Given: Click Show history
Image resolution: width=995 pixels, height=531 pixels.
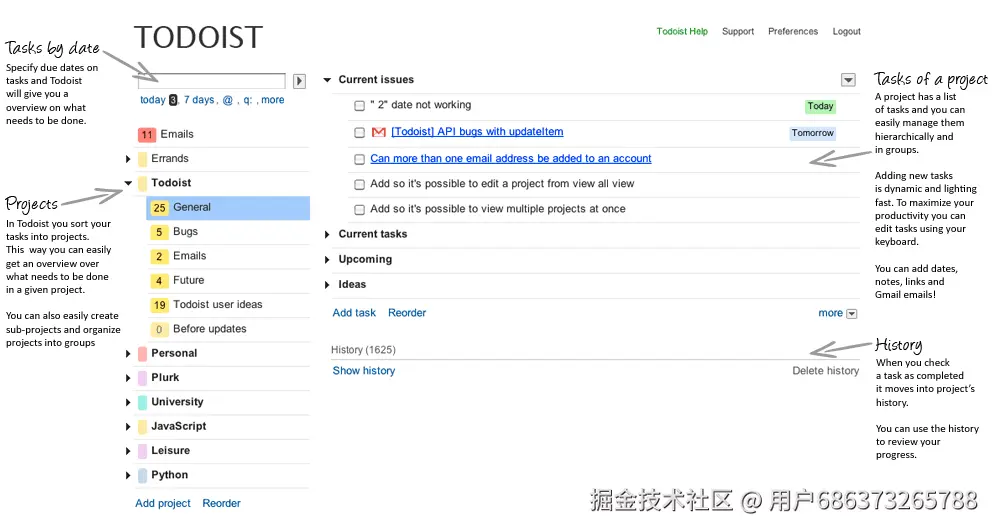Looking at the screenshot, I should pos(364,370).
